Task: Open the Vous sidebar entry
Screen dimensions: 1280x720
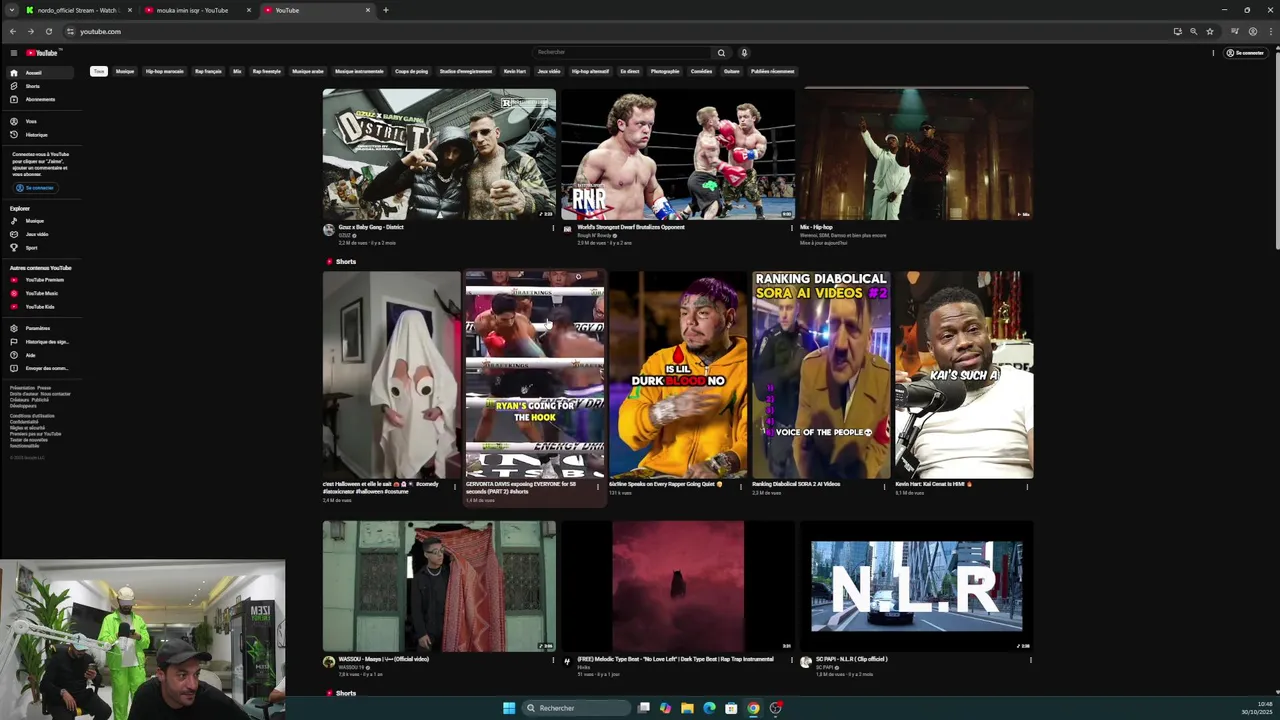Action: coord(41,121)
